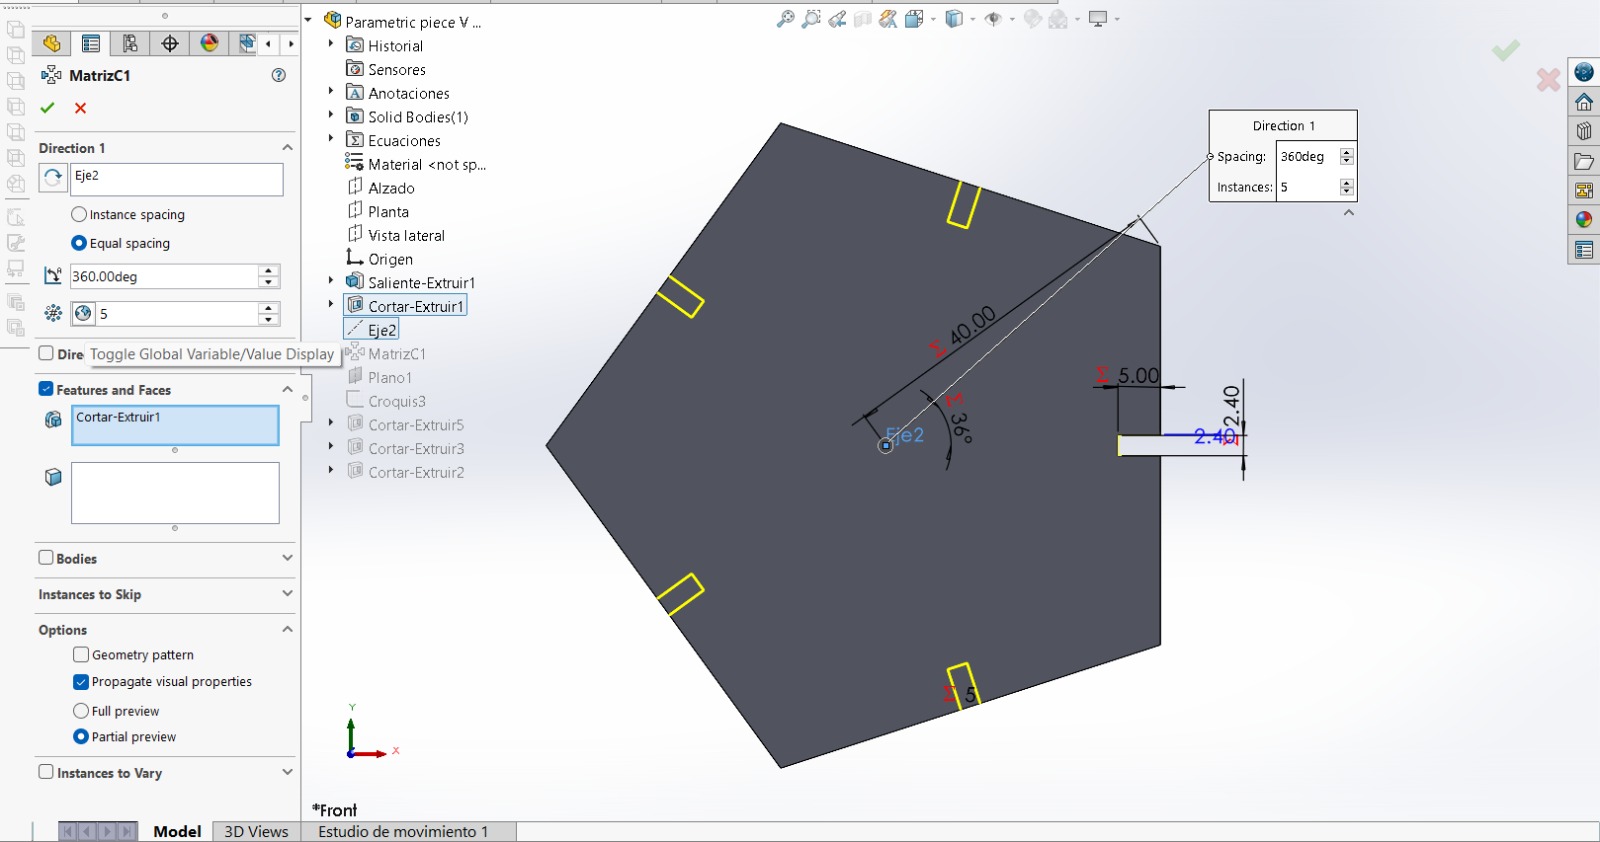
Task: Switch to the PropertyManager tab
Action: coord(91,43)
